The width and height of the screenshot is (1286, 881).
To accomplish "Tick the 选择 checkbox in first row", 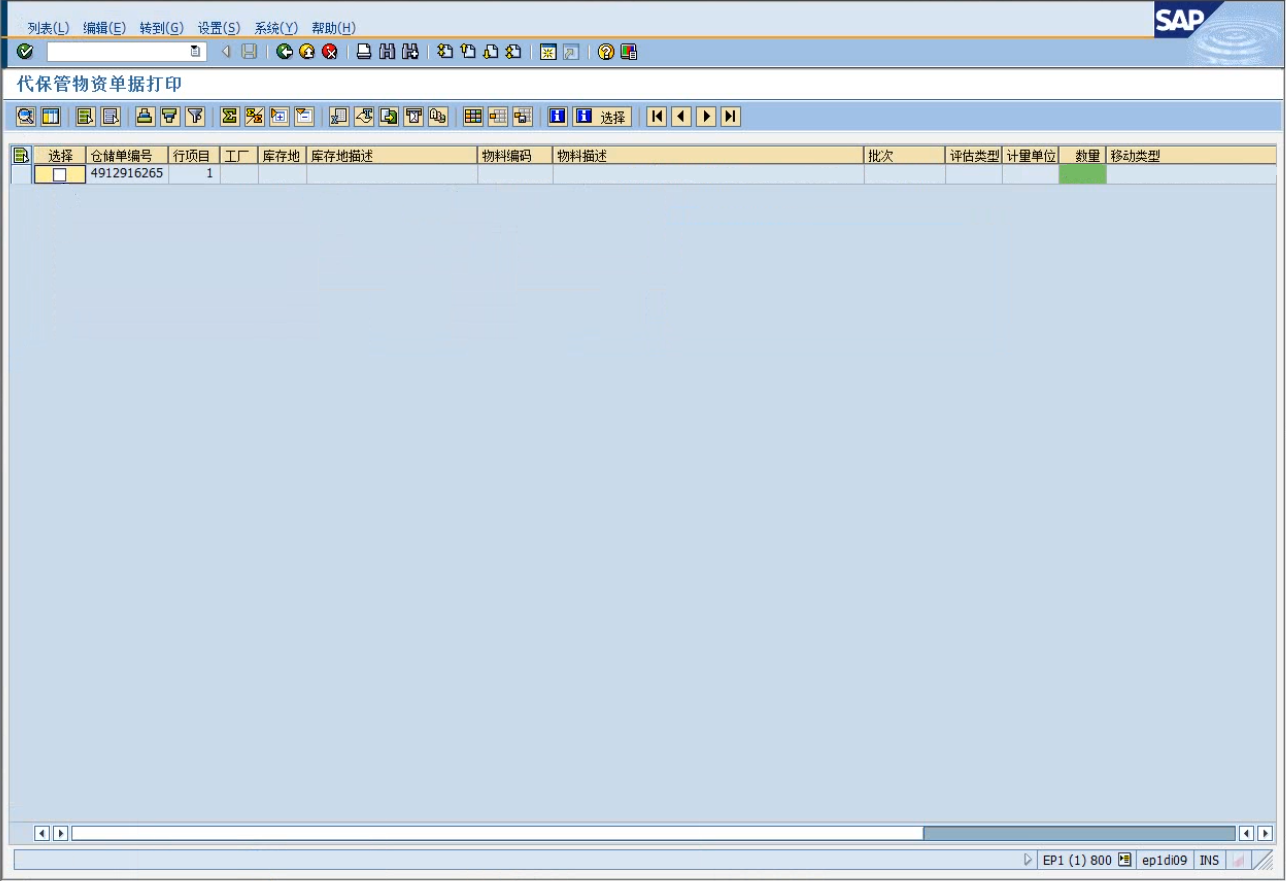I will coord(60,175).
